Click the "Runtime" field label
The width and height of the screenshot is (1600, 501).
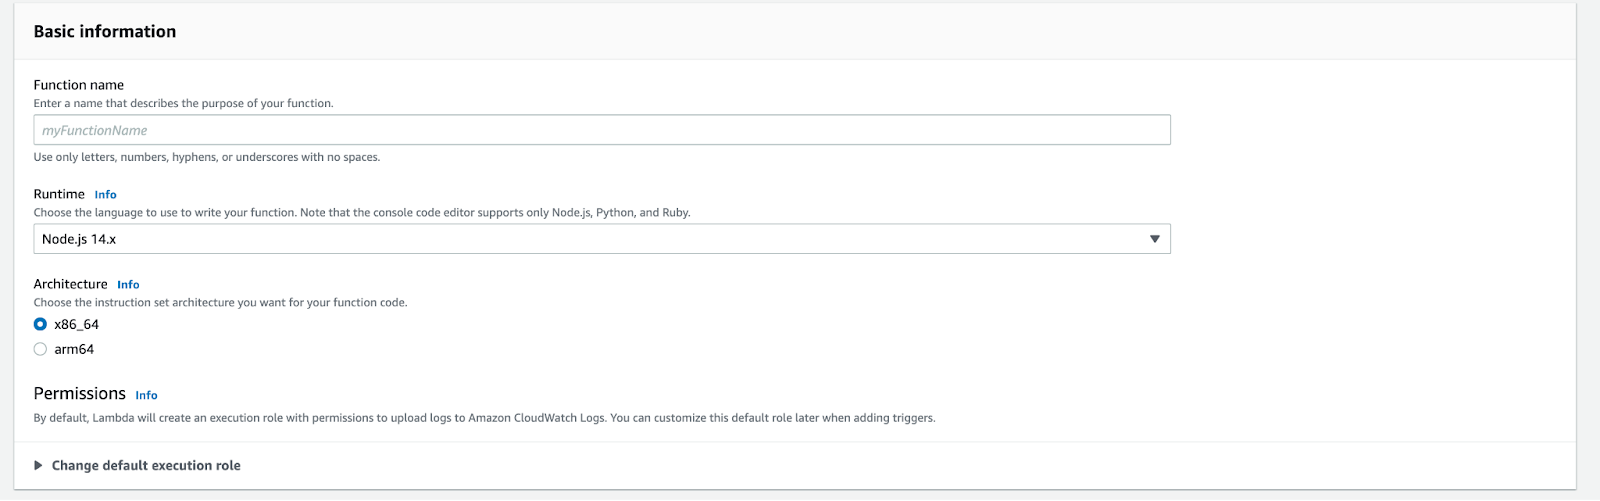tap(59, 194)
